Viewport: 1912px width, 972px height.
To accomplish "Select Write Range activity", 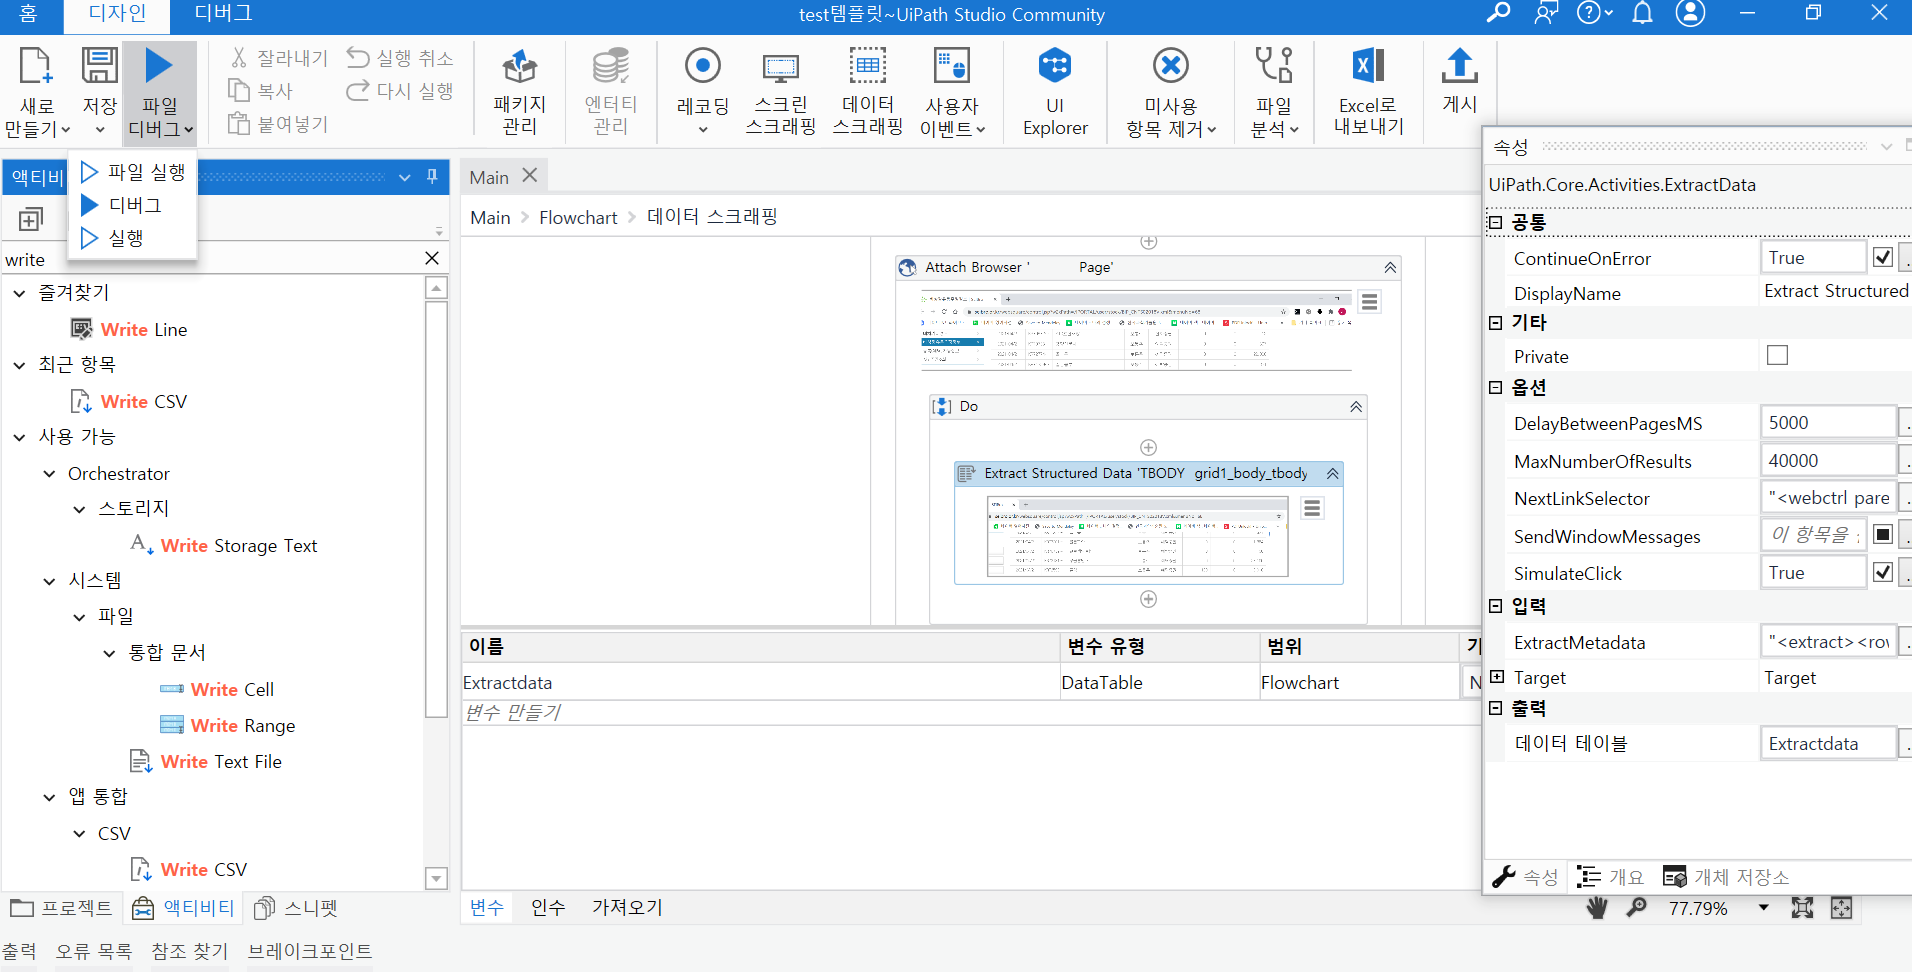I will tap(228, 725).
